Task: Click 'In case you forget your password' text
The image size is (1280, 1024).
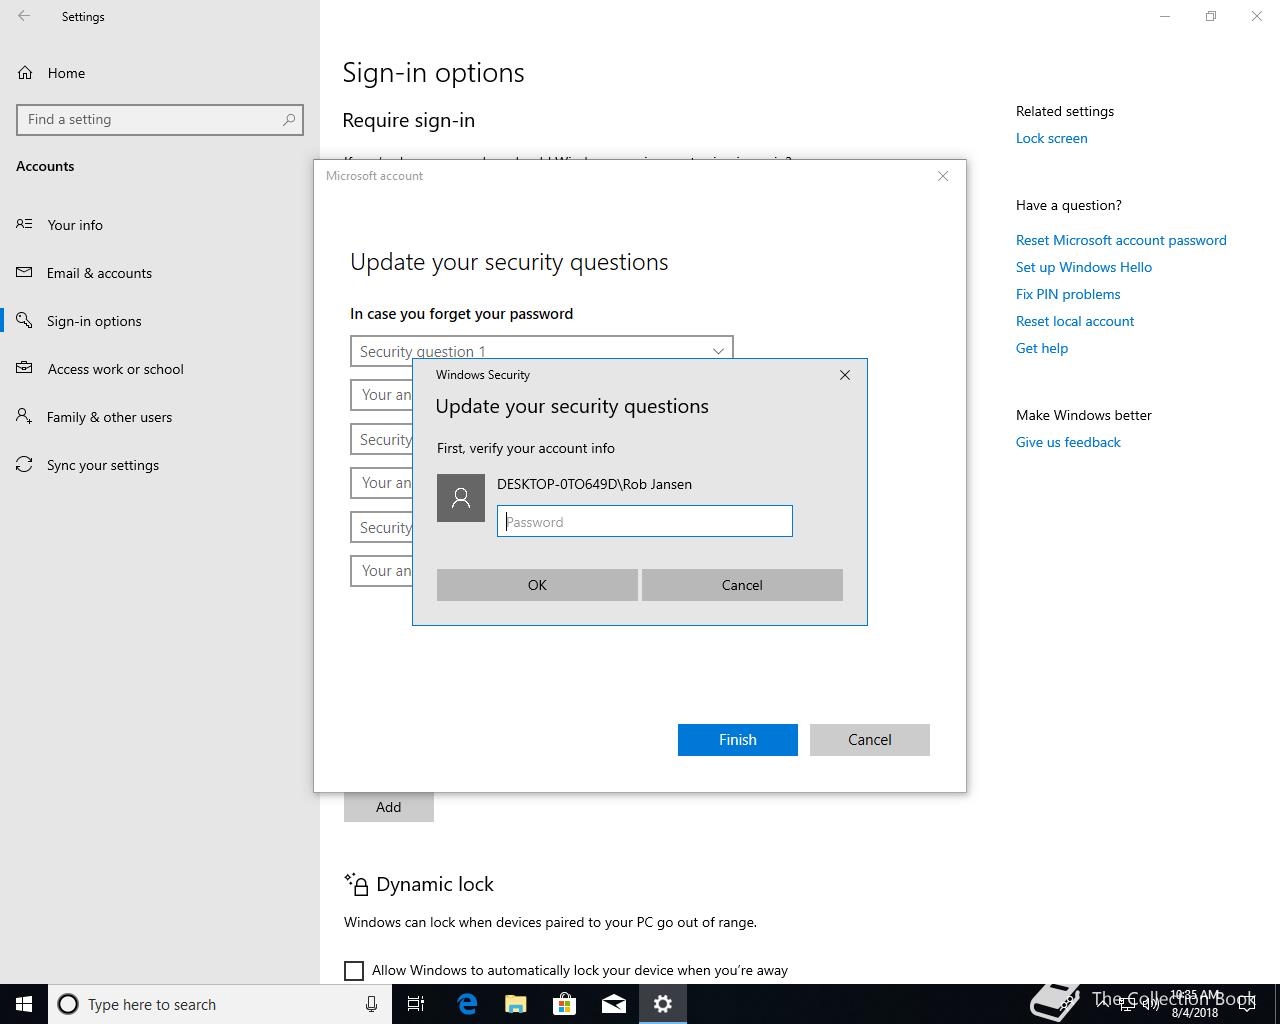Action: [462, 313]
